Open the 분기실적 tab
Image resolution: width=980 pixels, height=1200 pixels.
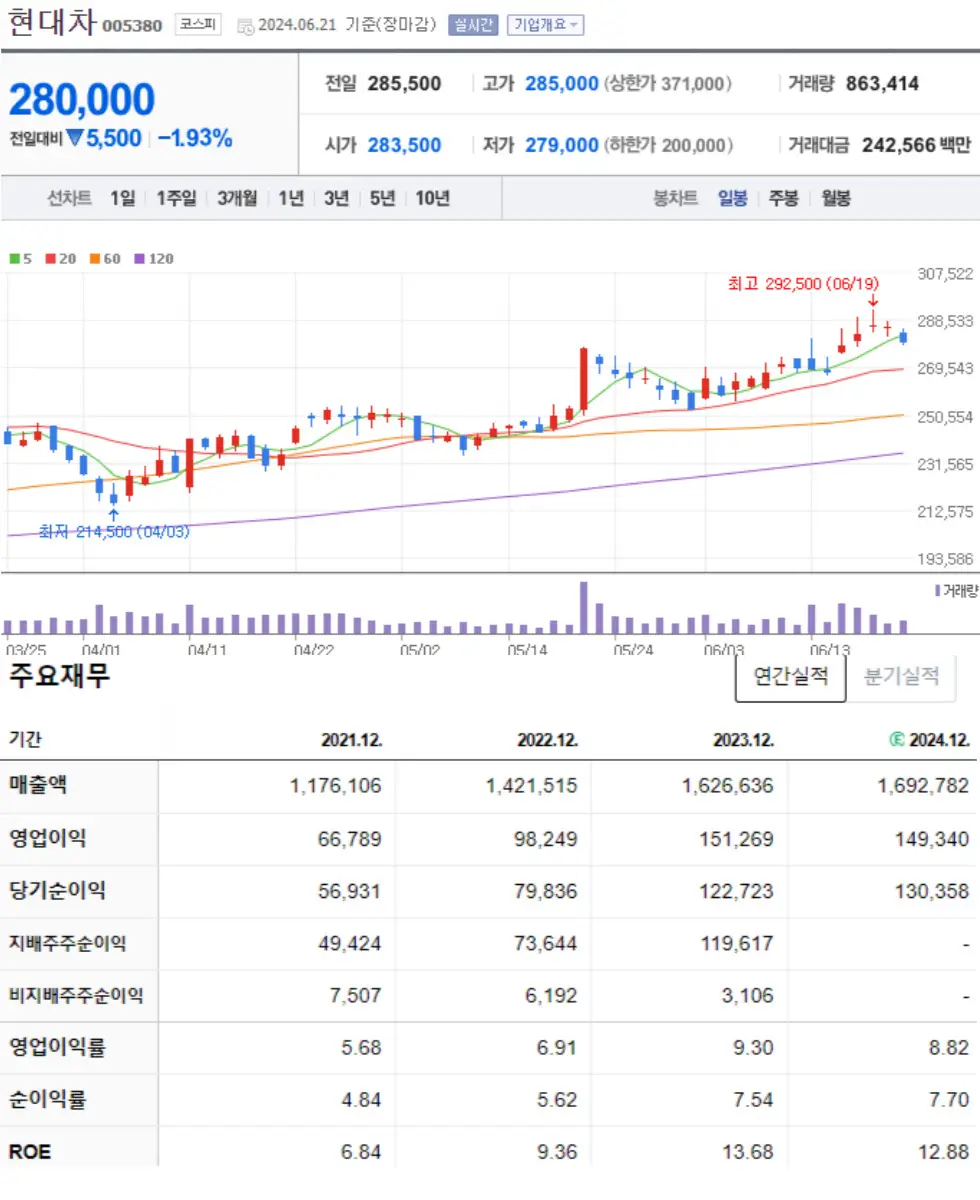point(901,677)
